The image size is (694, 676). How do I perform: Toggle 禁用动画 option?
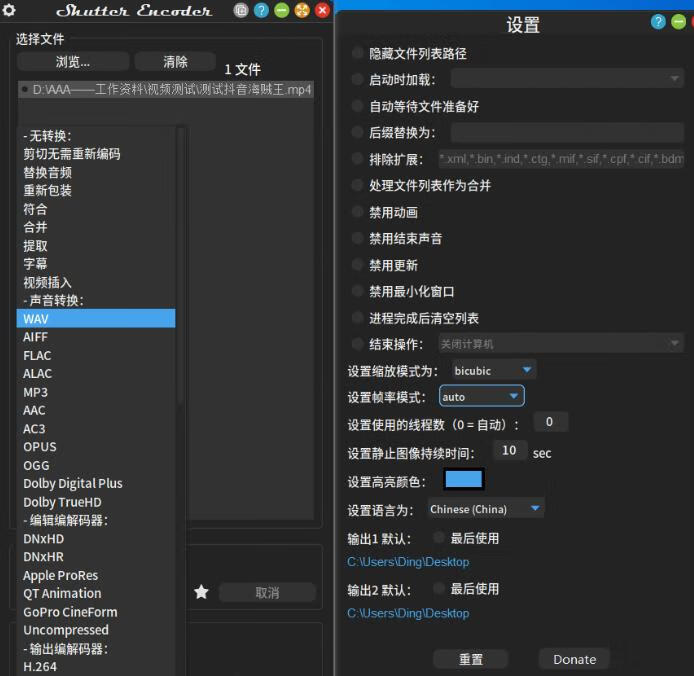[357, 212]
